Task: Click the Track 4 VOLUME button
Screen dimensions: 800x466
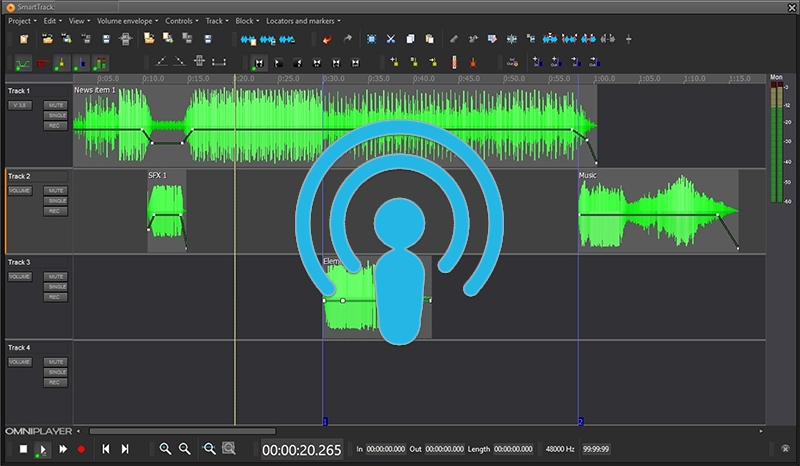Action: coord(20,362)
